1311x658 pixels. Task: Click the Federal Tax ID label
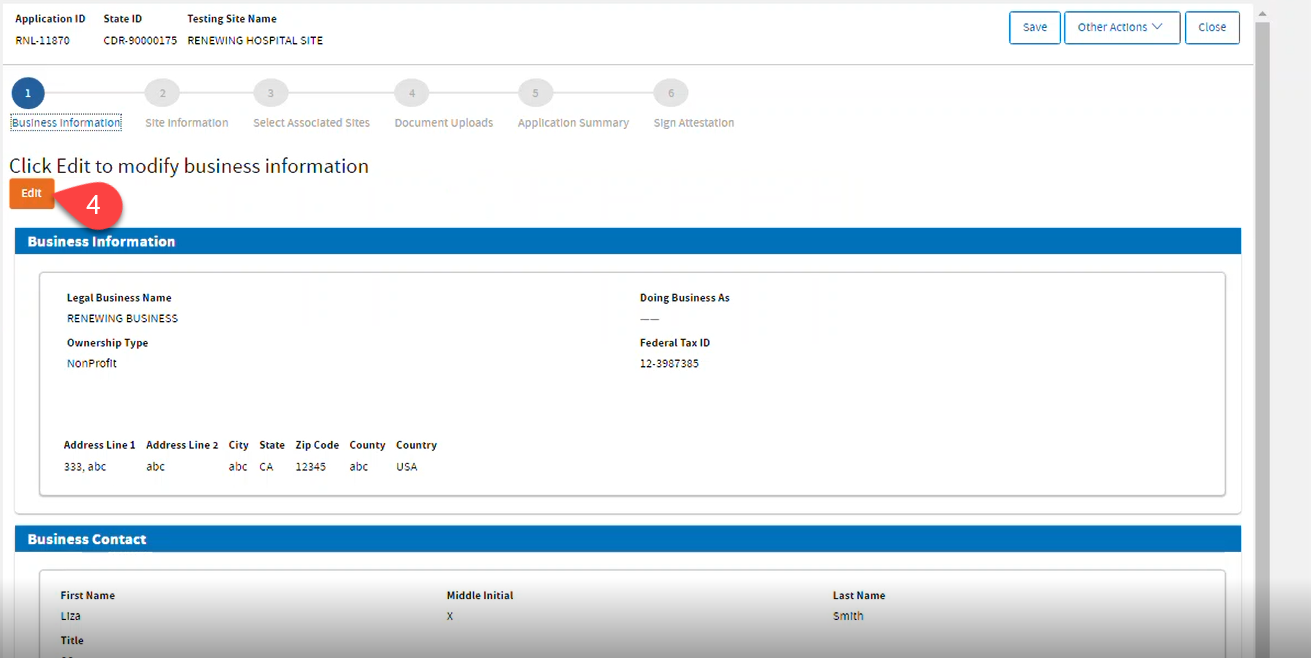(x=675, y=343)
